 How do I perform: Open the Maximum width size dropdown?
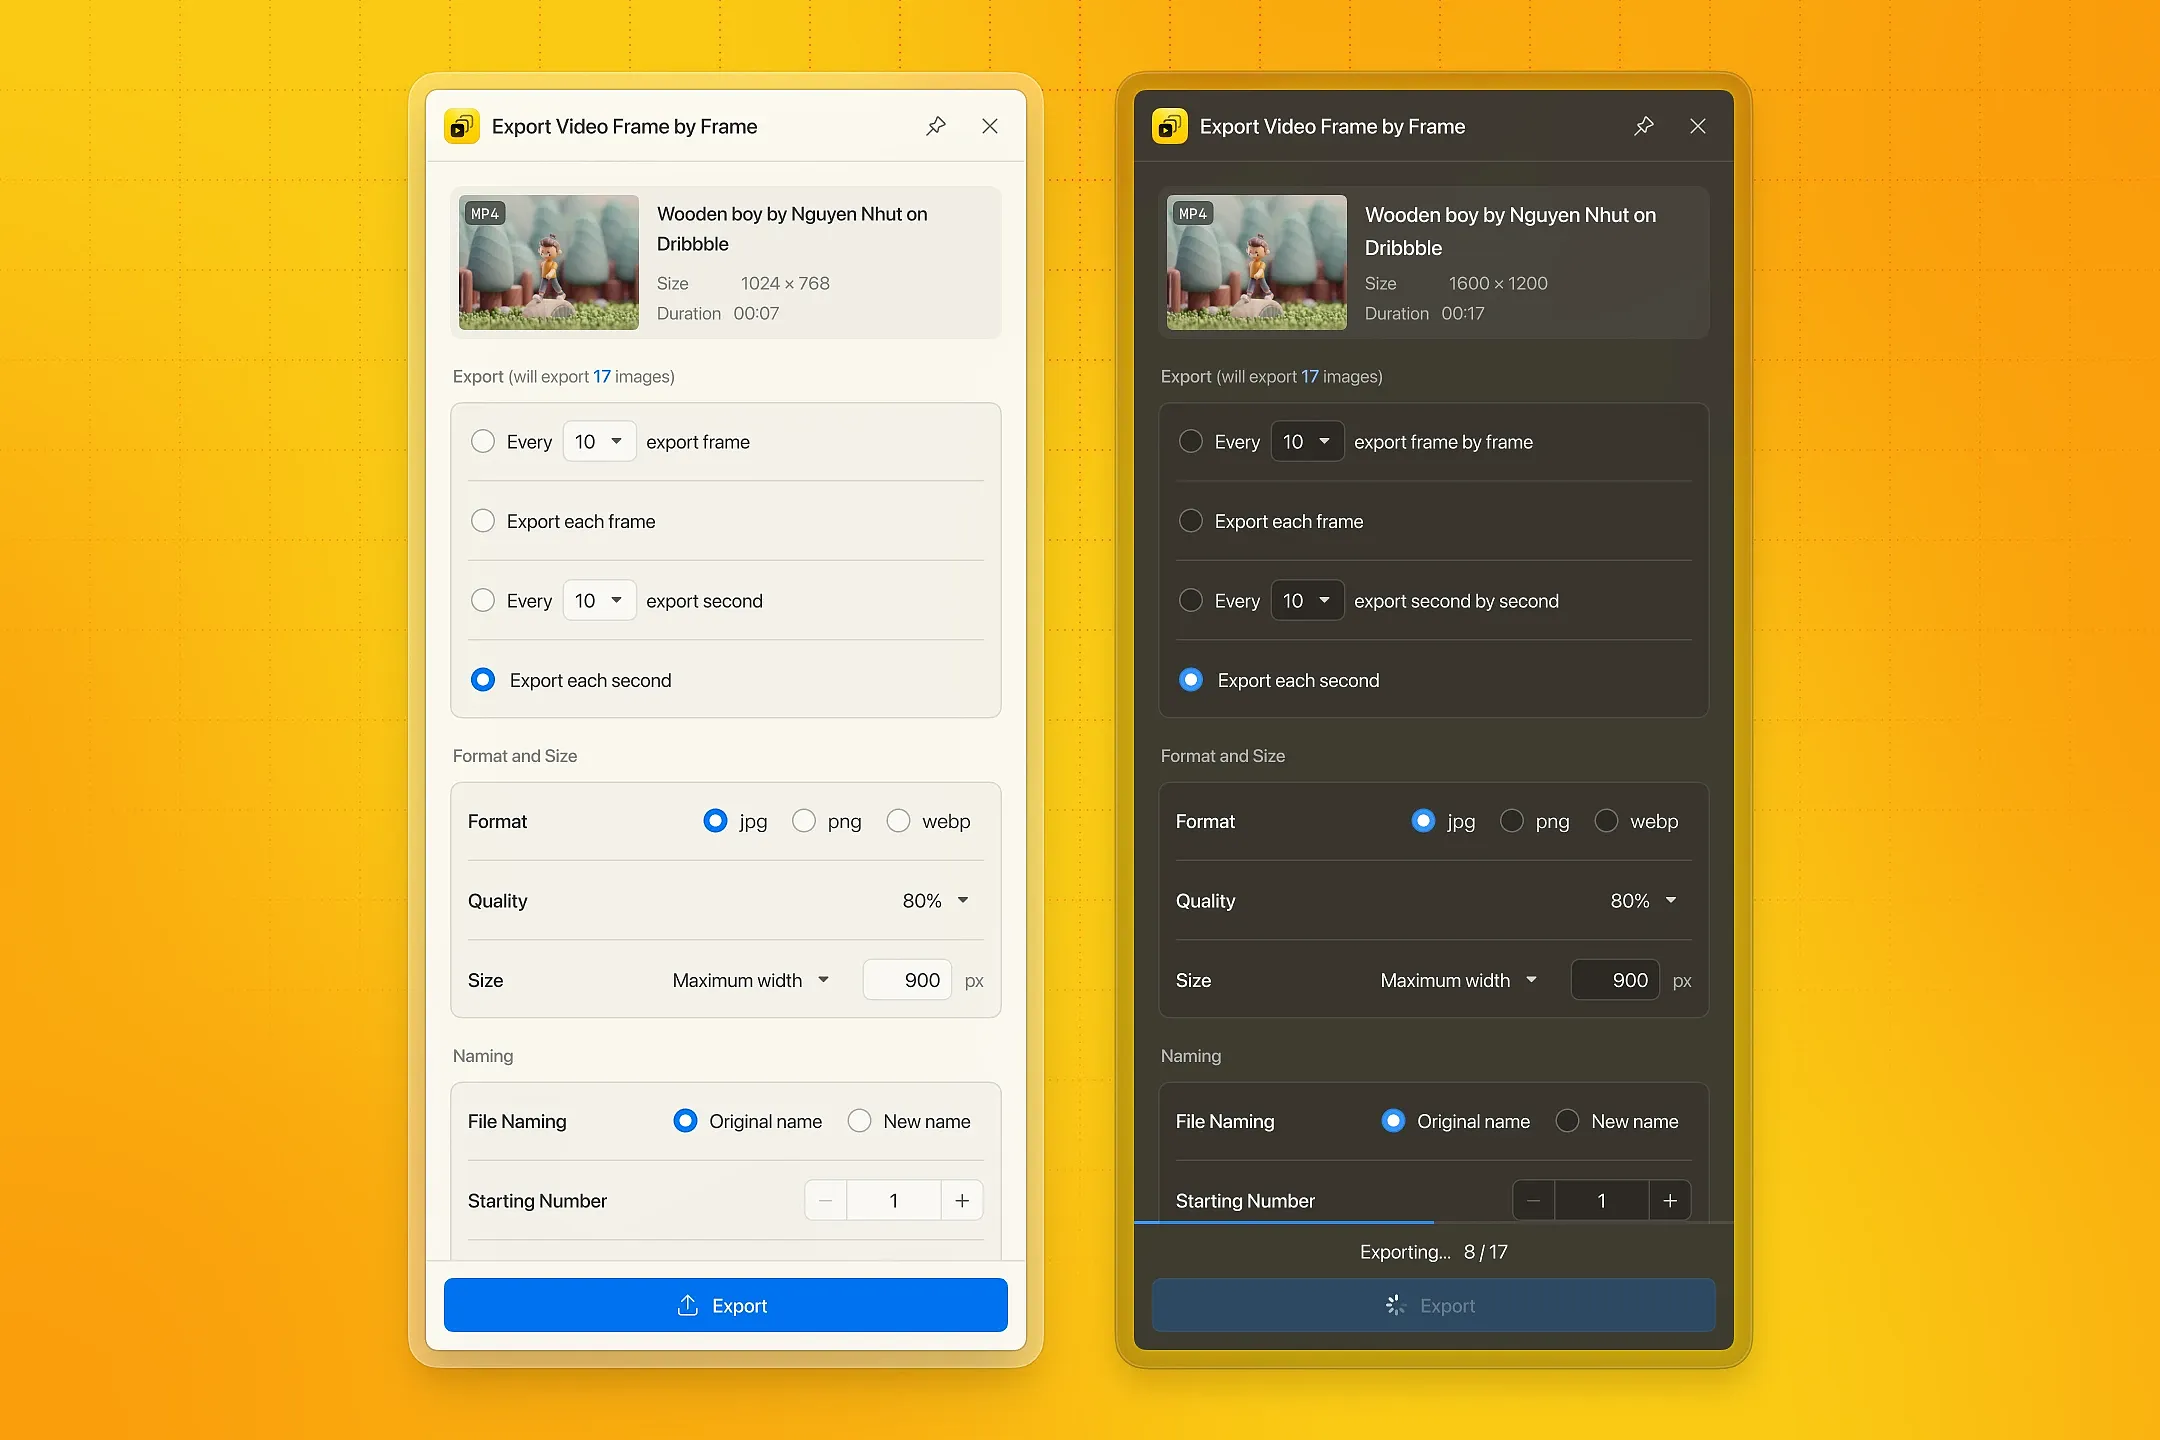tap(751, 980)
